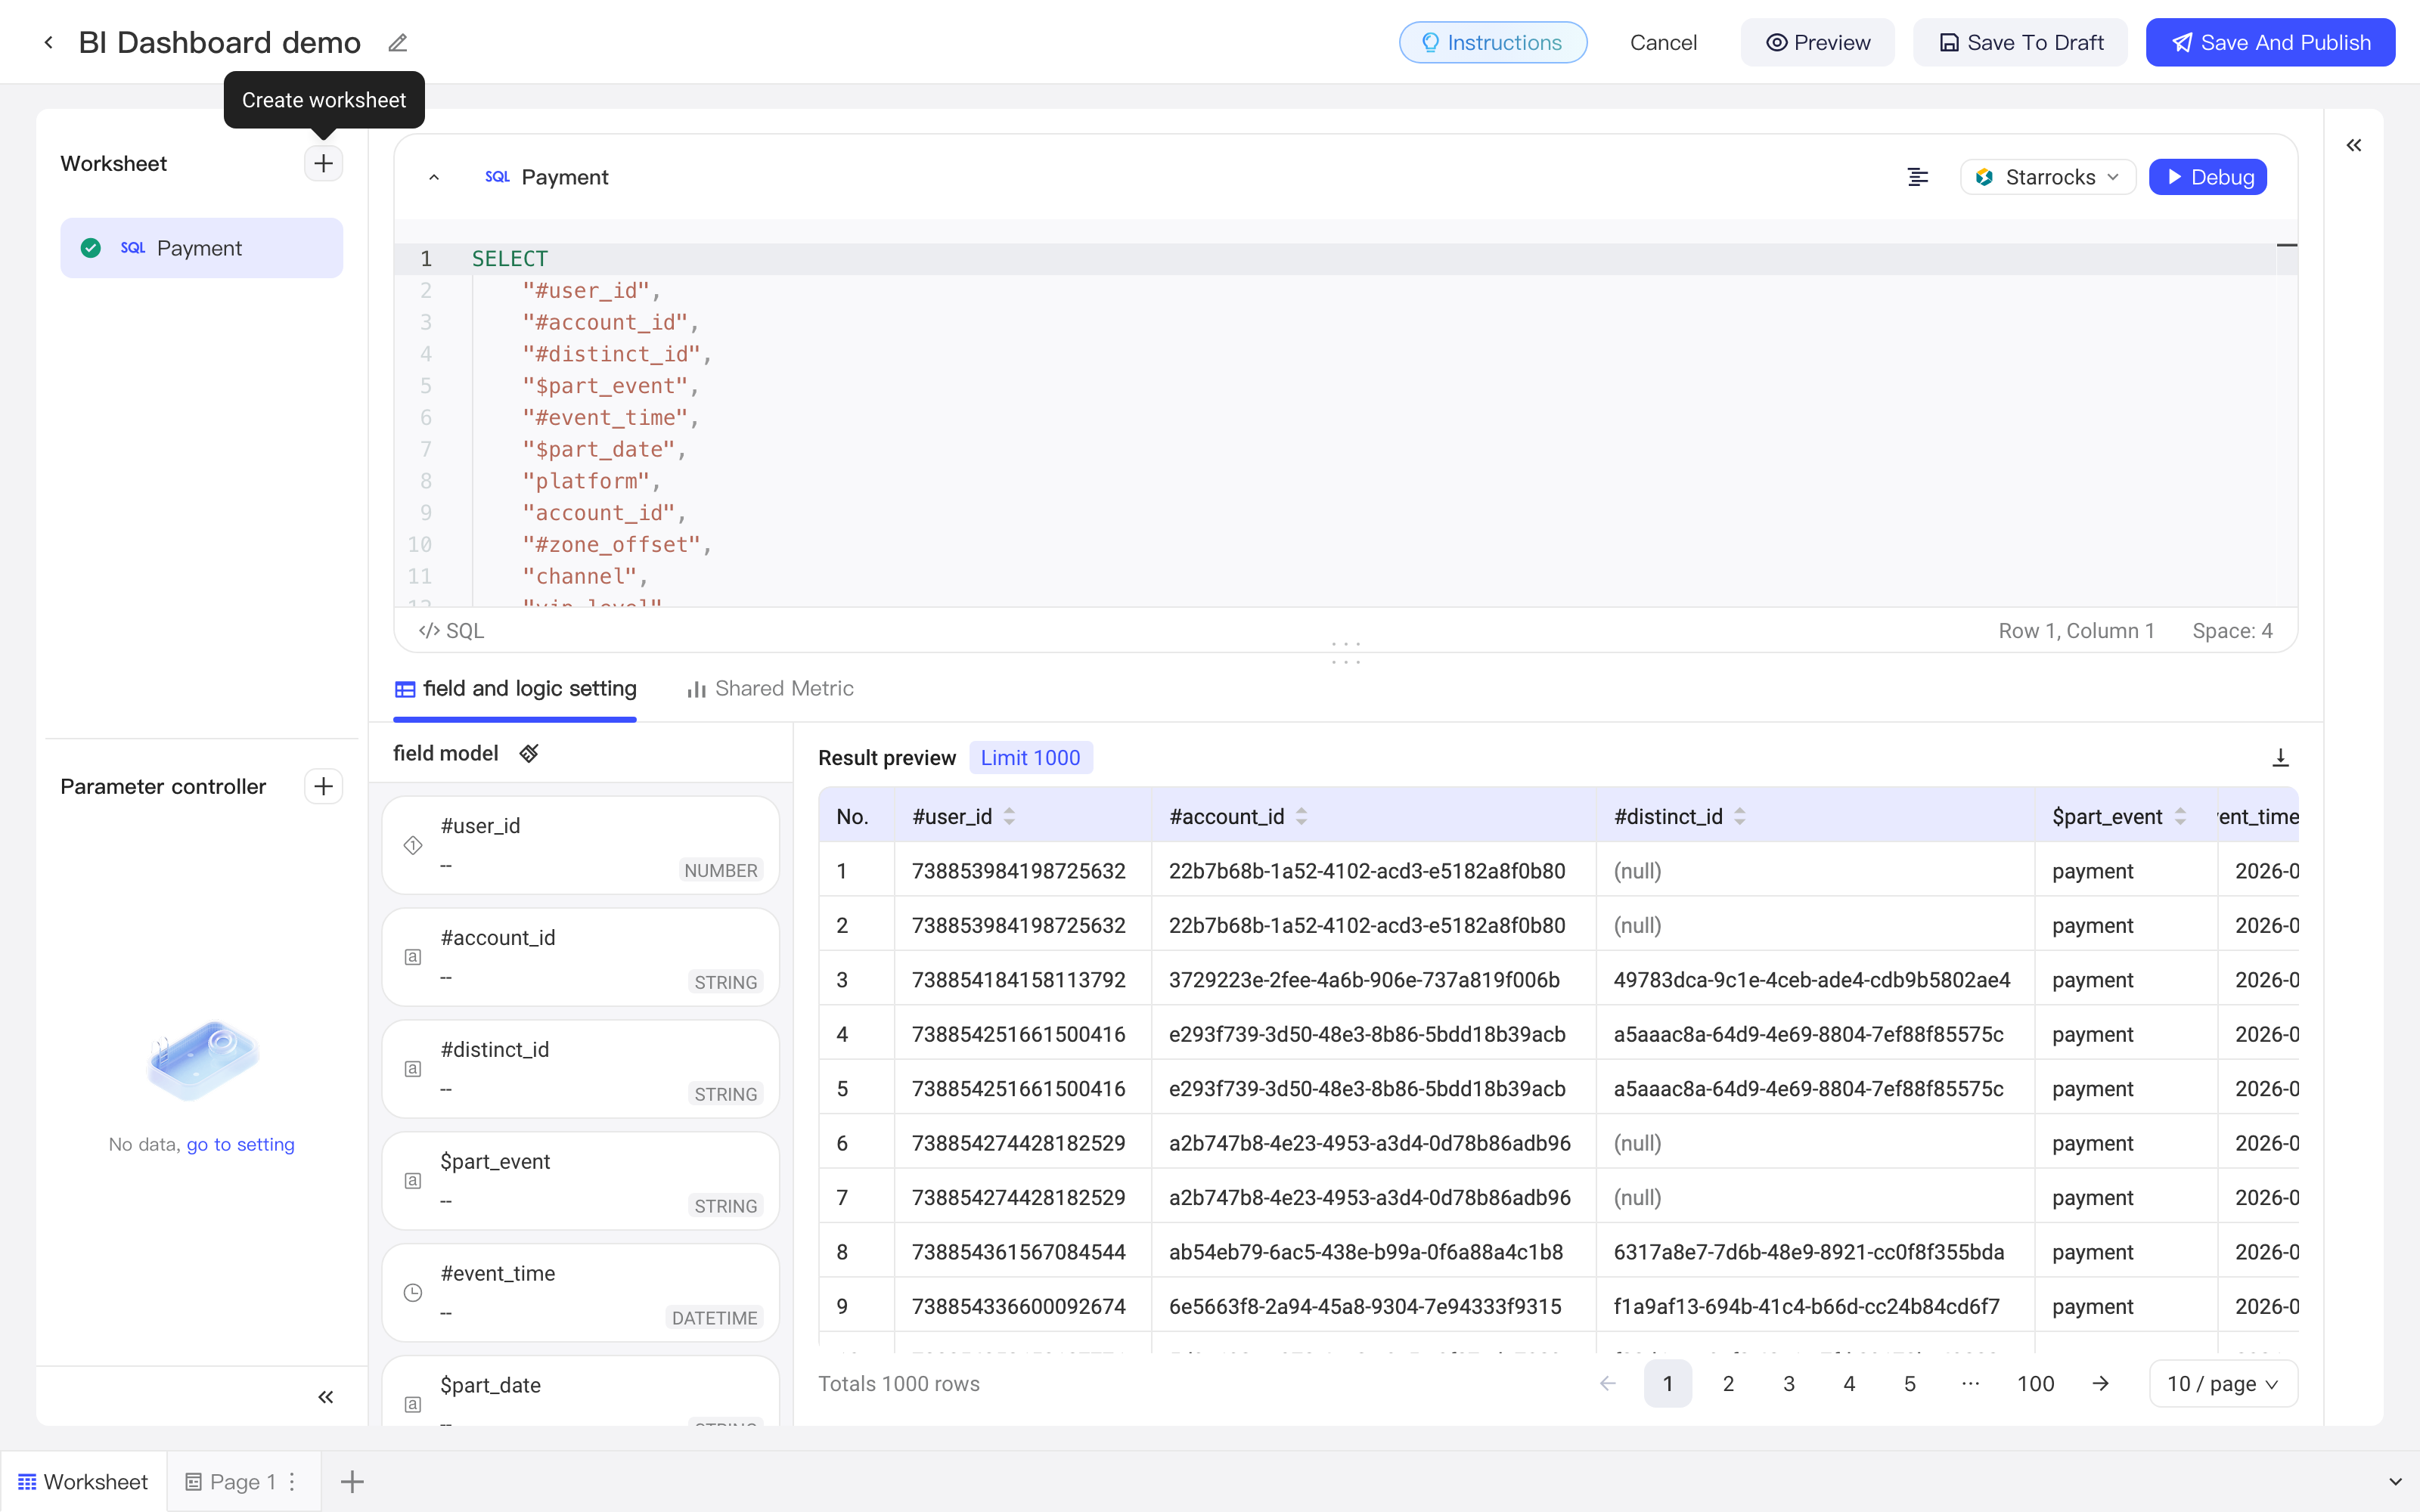This screenshot has width=2420, height=1512.
Task: Click the SQL mode label below editor
Action: [x=451, y=631]
